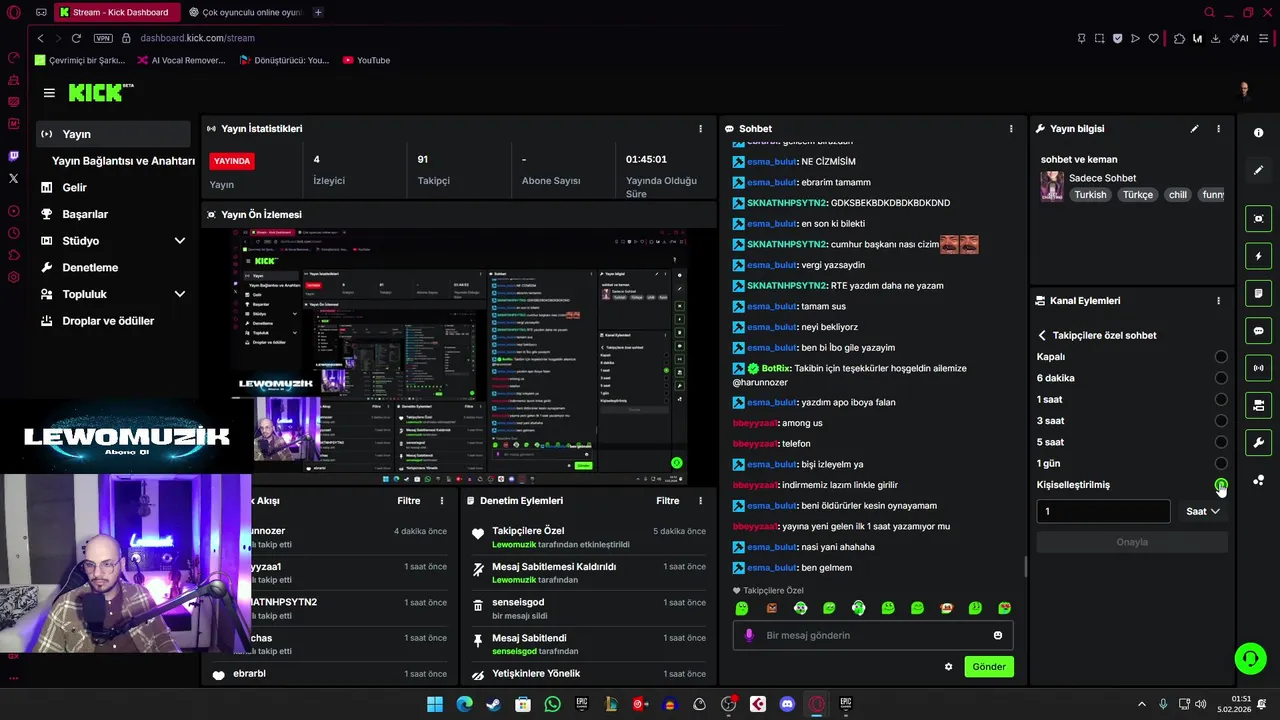Viewport: 1280px width, 720px height.
Task: Click the camera moderation widget icon
Action: pos(1258,405)
